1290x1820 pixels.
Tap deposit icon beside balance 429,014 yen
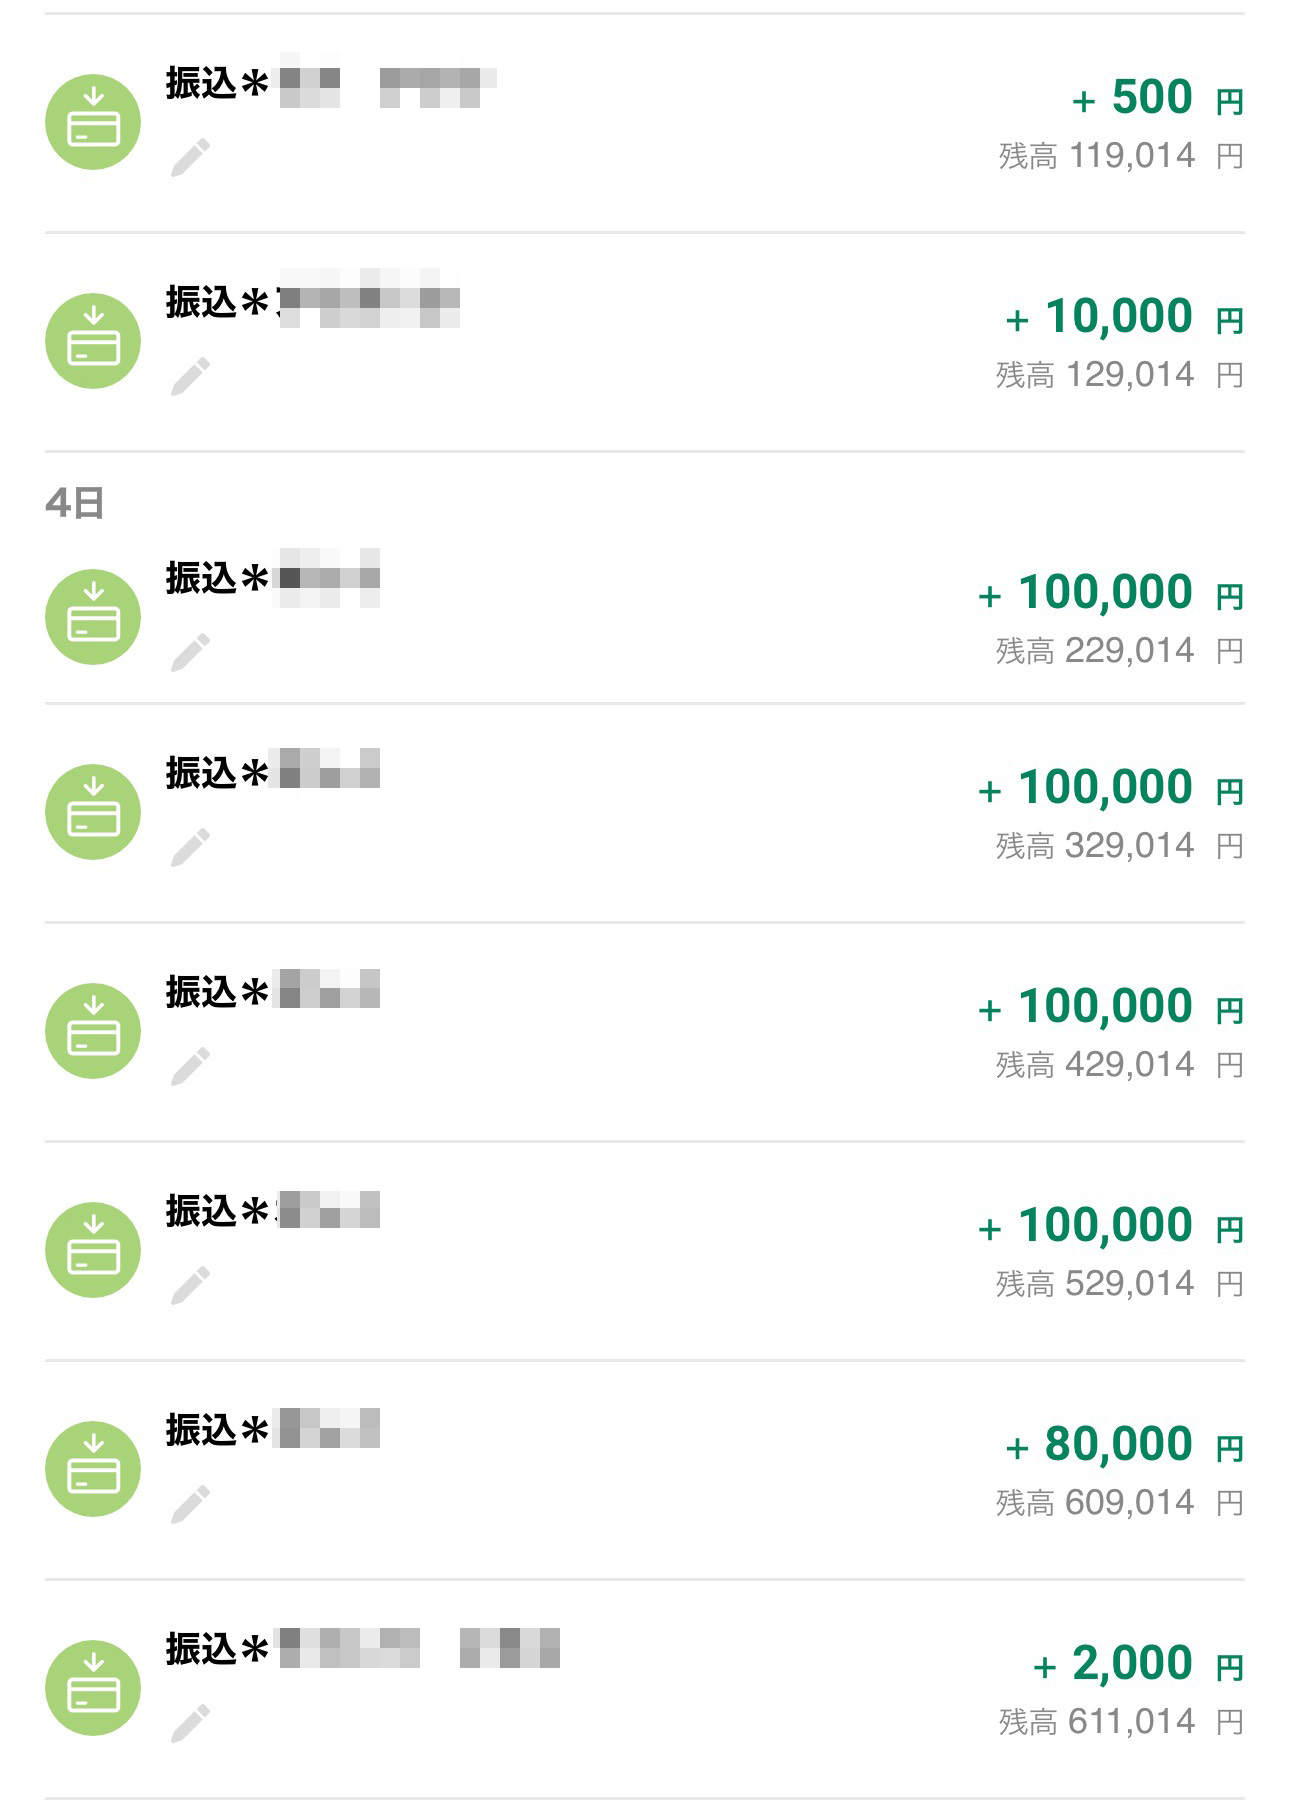click(x=93, y=1031)
